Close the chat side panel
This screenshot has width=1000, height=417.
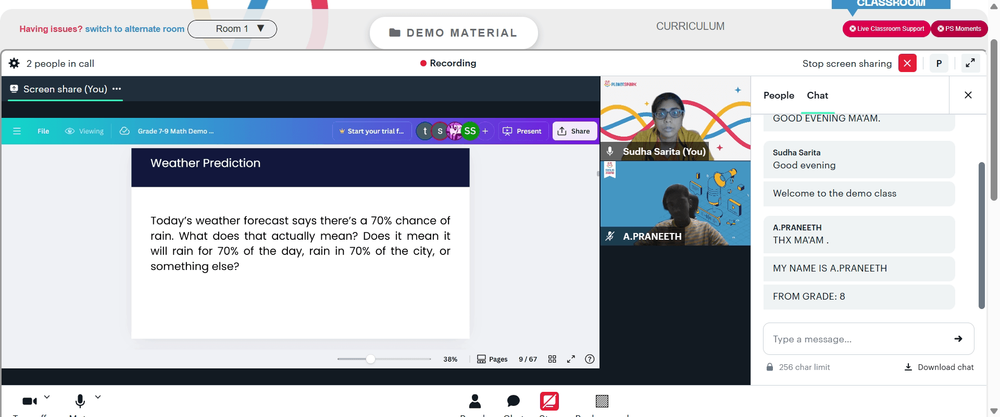coord(968,95)
